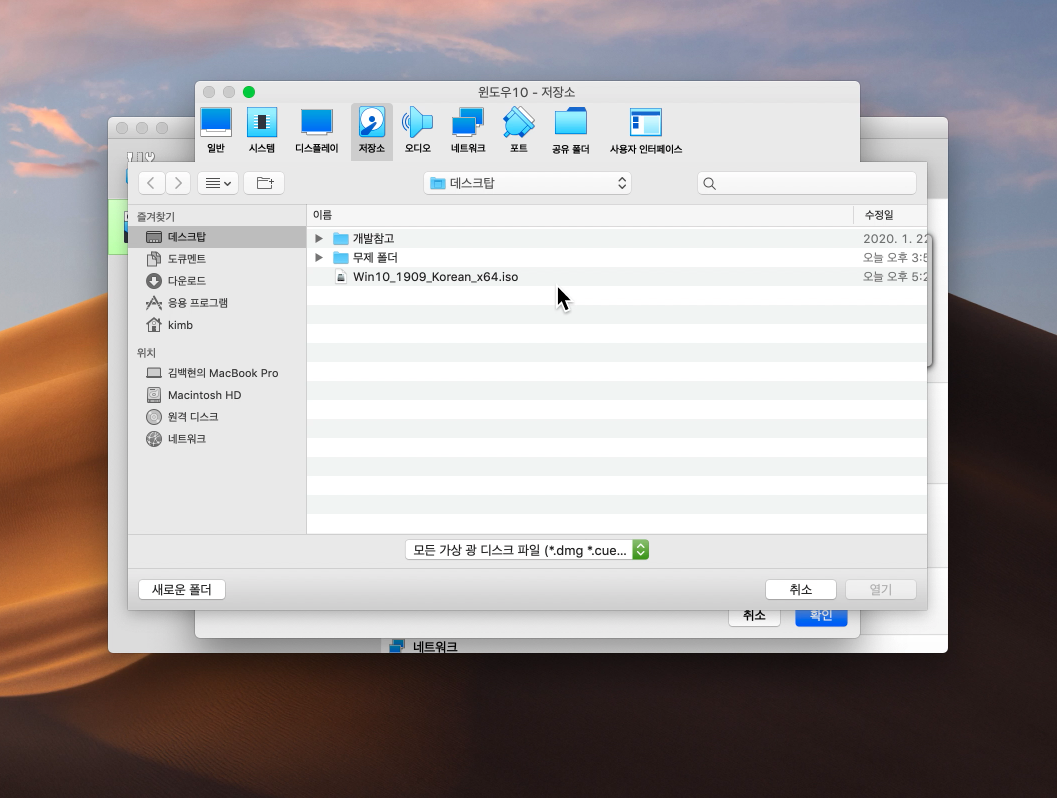Open the list view options dropdown

218,183
